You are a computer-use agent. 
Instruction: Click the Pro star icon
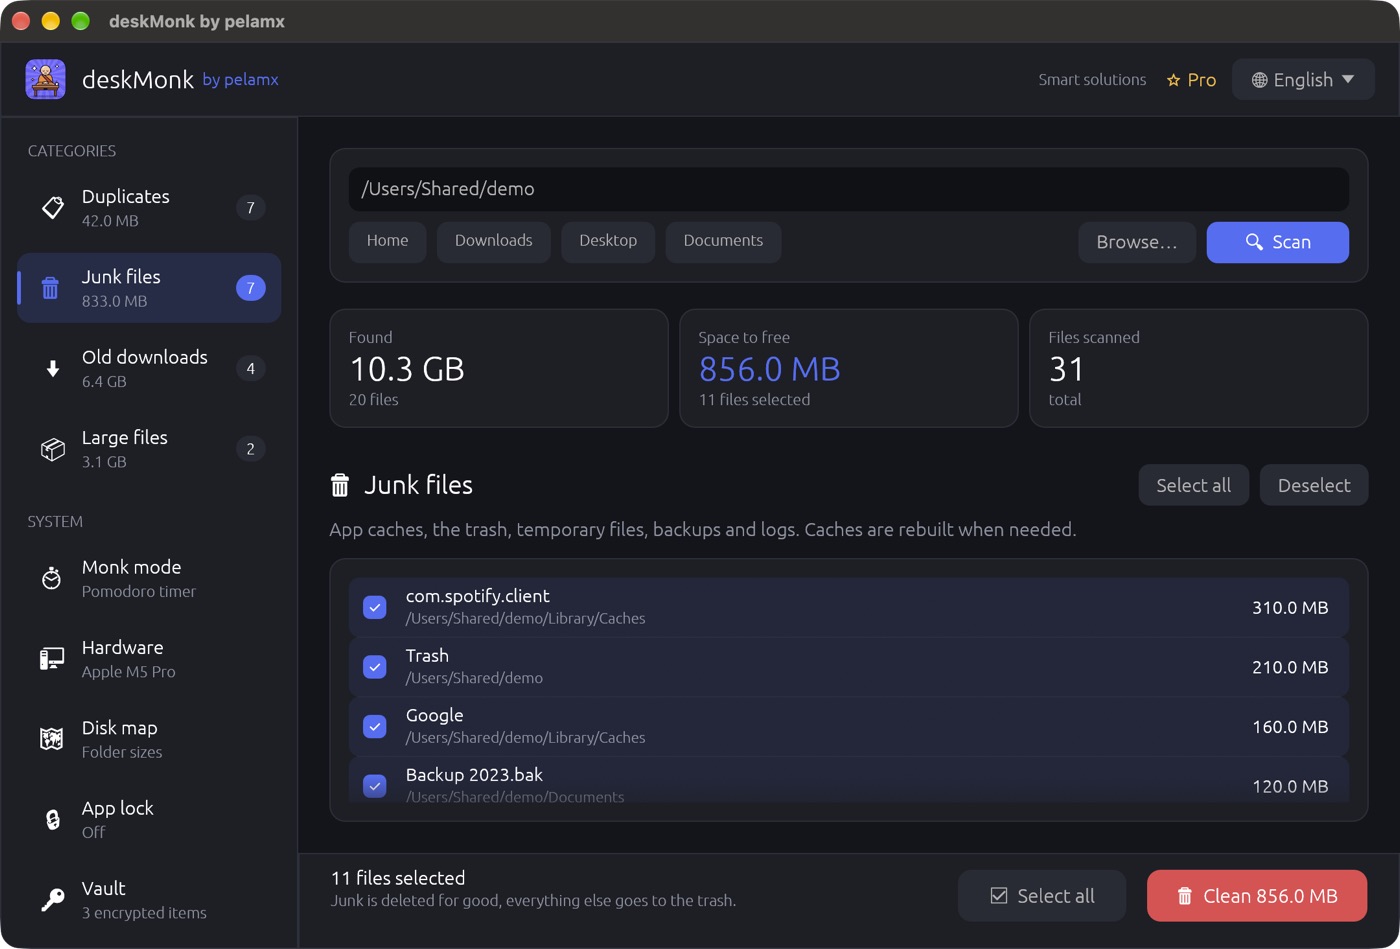1174,80
